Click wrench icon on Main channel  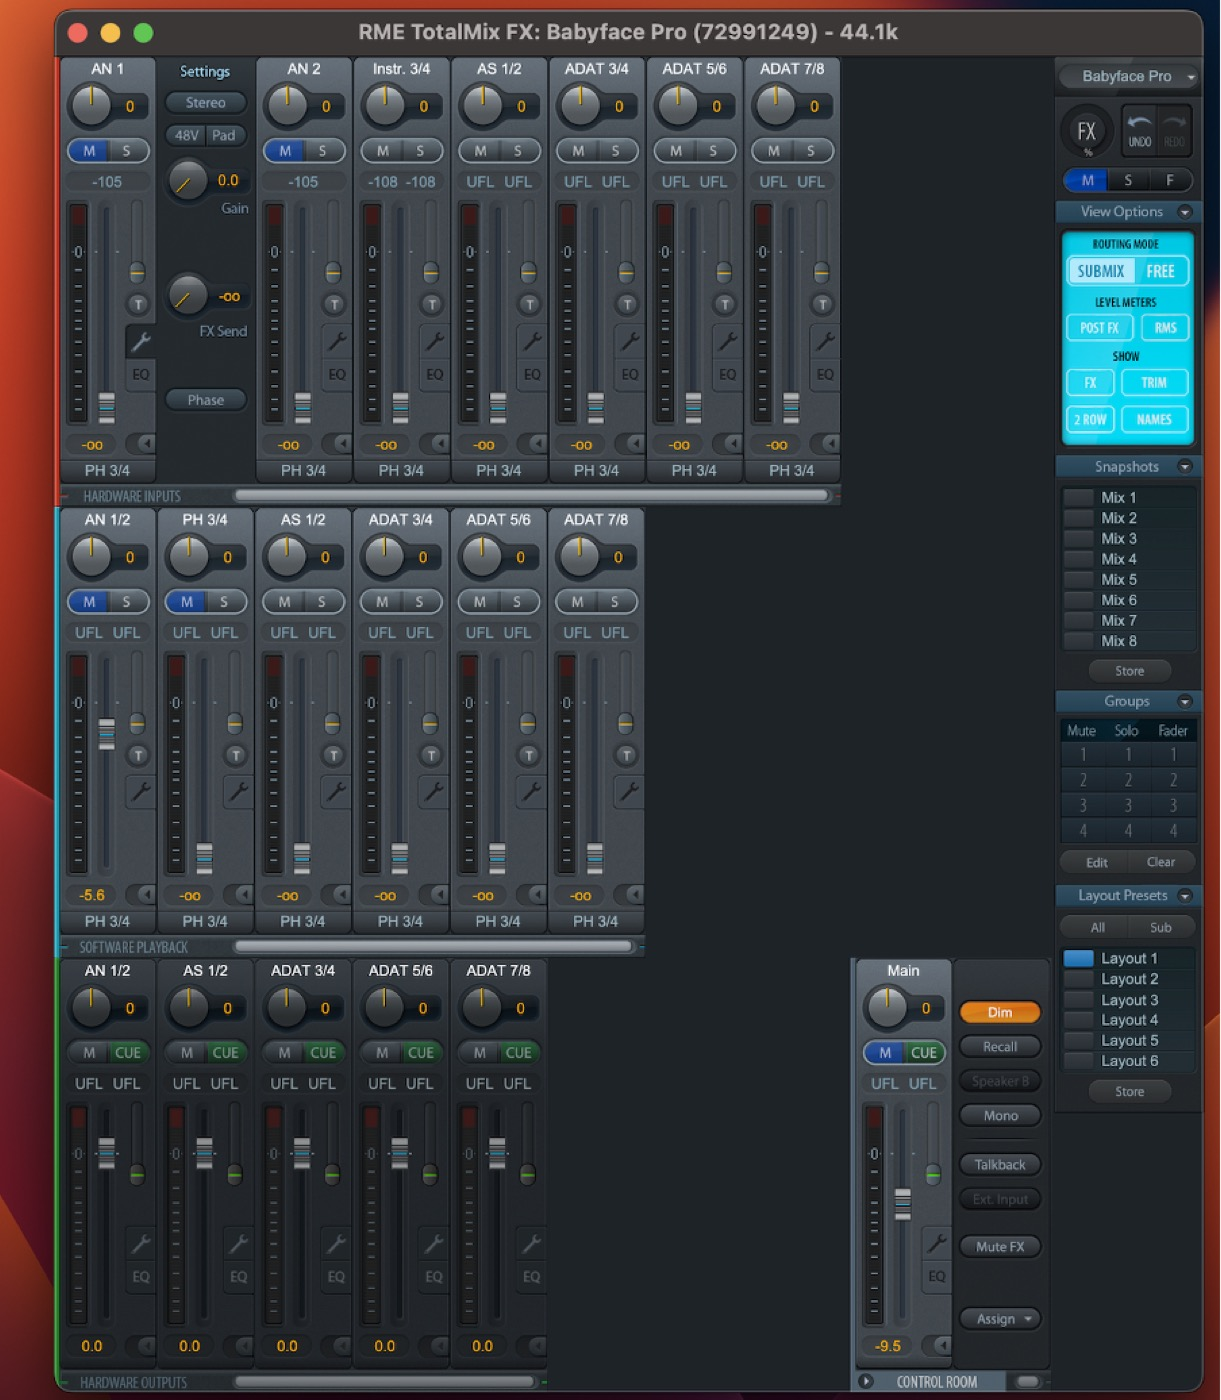(x=936, y=1243)
